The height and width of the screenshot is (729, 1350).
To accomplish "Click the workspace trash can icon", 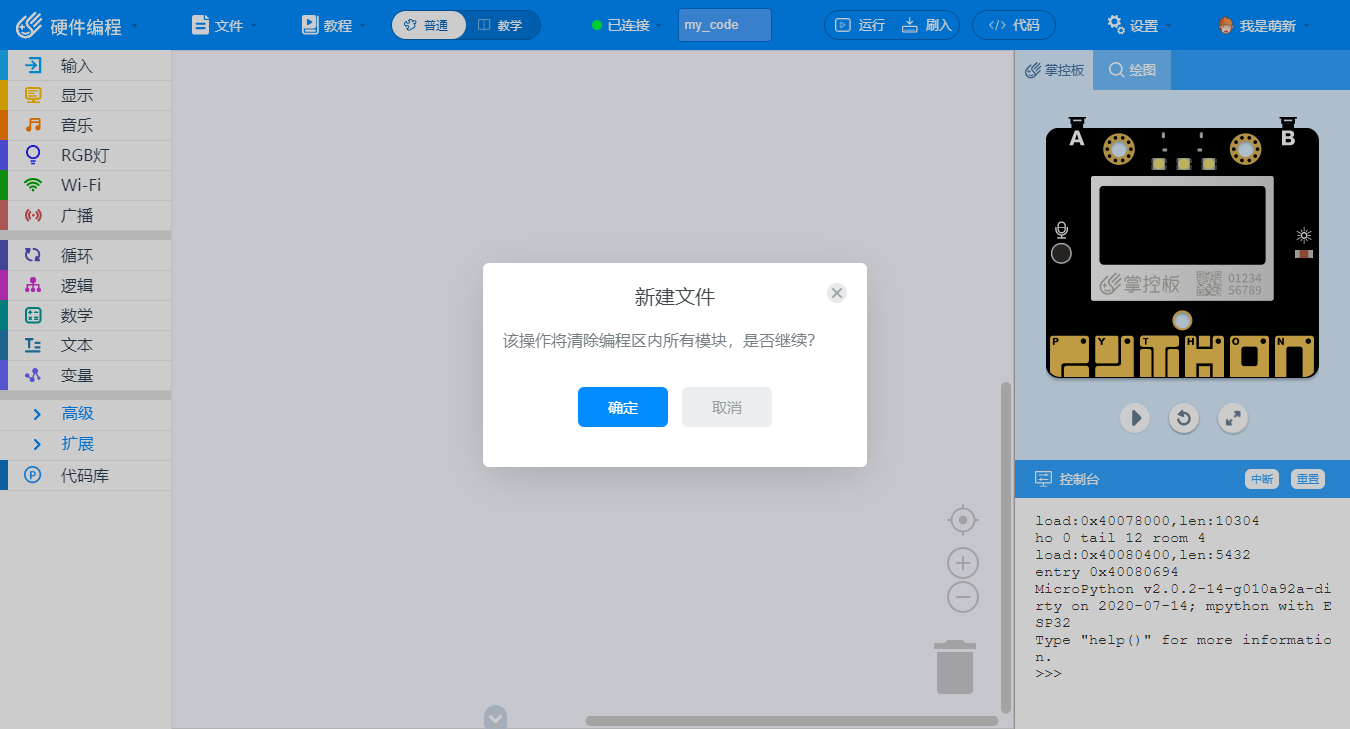I will point(955,667).
